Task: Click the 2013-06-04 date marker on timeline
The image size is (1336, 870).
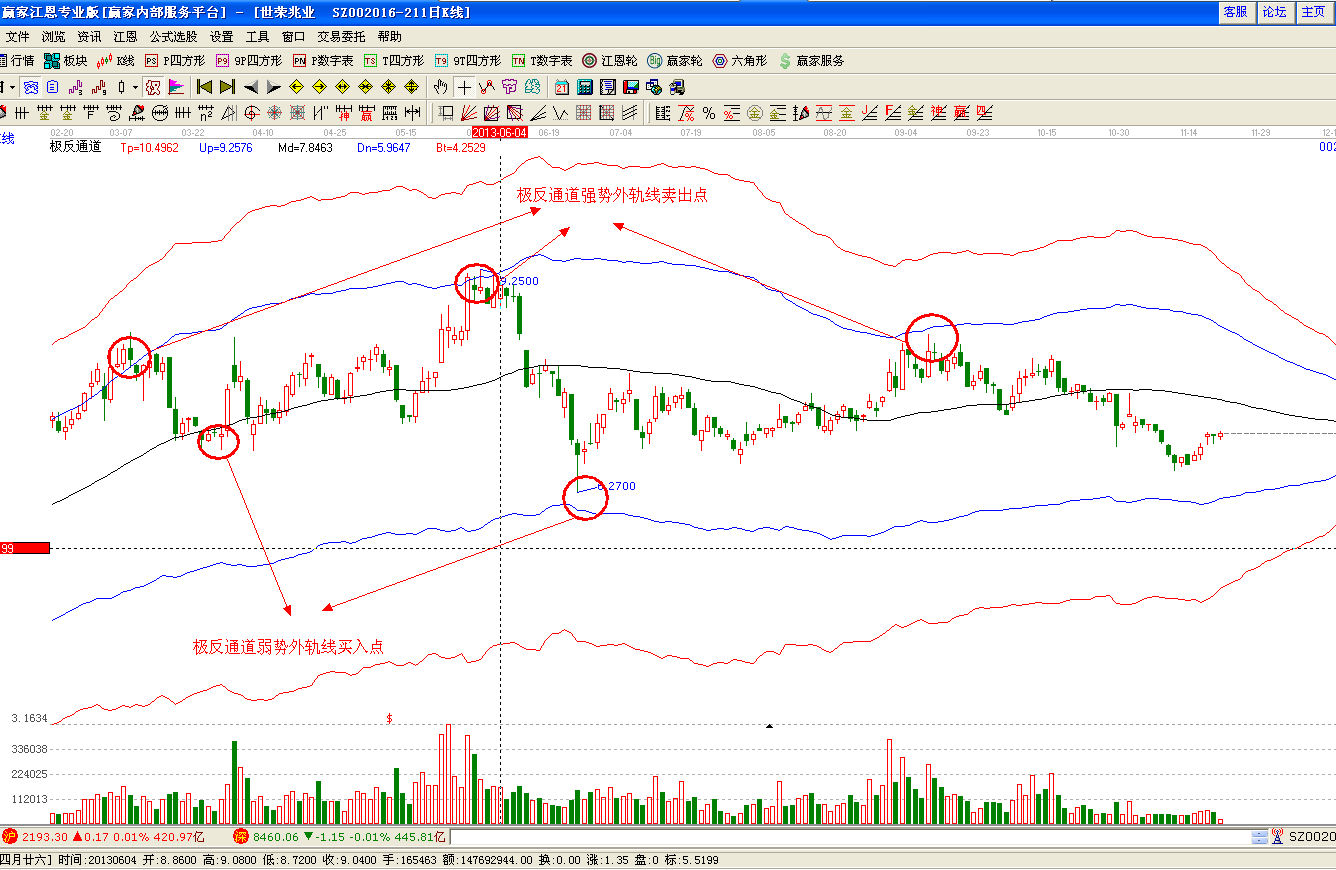Action: [499, 132]
